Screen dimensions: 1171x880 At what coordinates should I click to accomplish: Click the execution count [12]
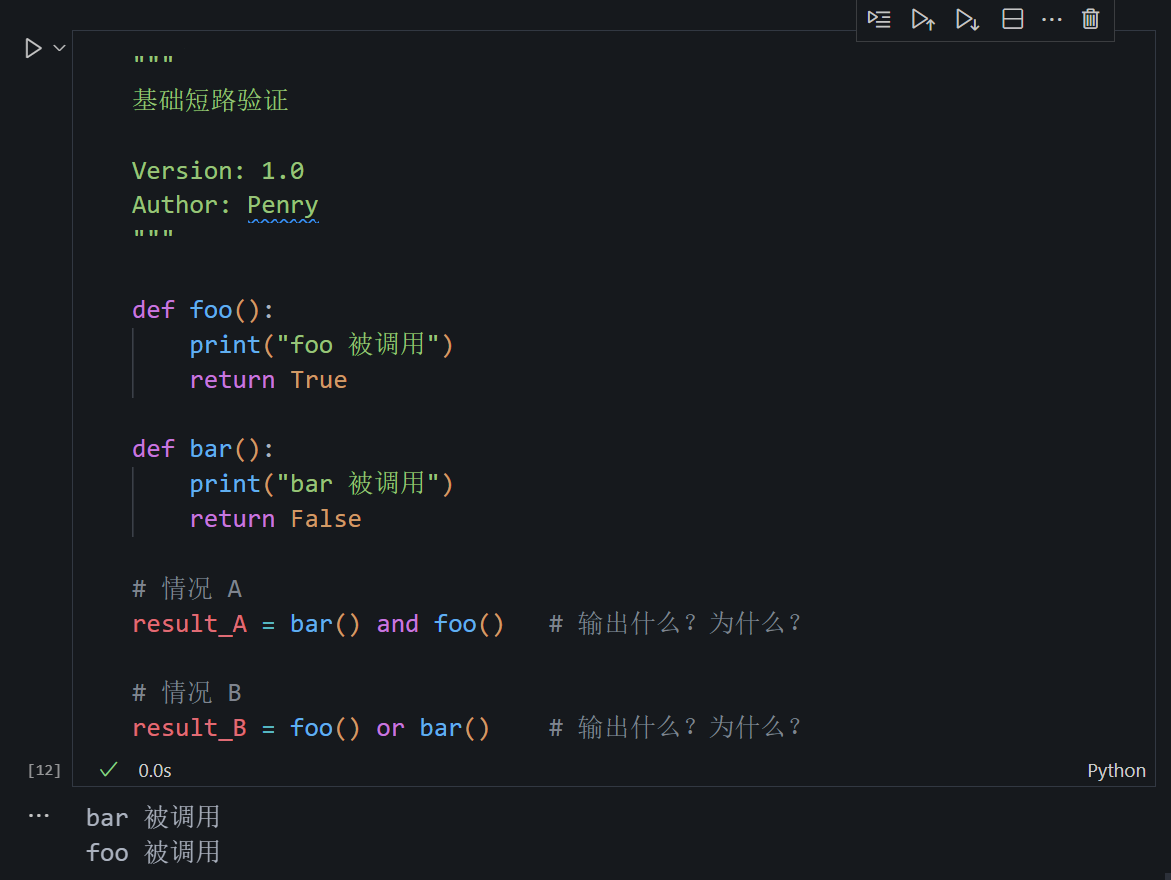[x=44, y=770]
